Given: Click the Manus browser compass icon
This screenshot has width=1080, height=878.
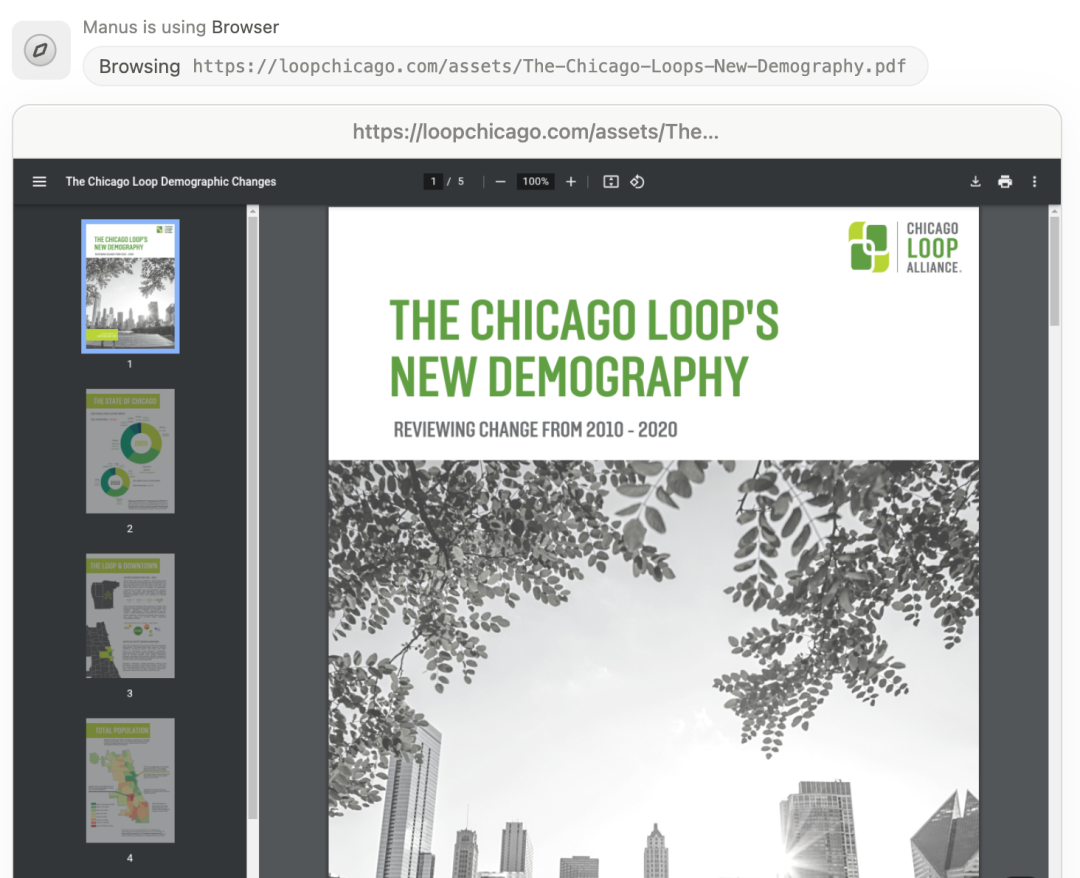Looking at the screenshot, I should pos(41,50).
